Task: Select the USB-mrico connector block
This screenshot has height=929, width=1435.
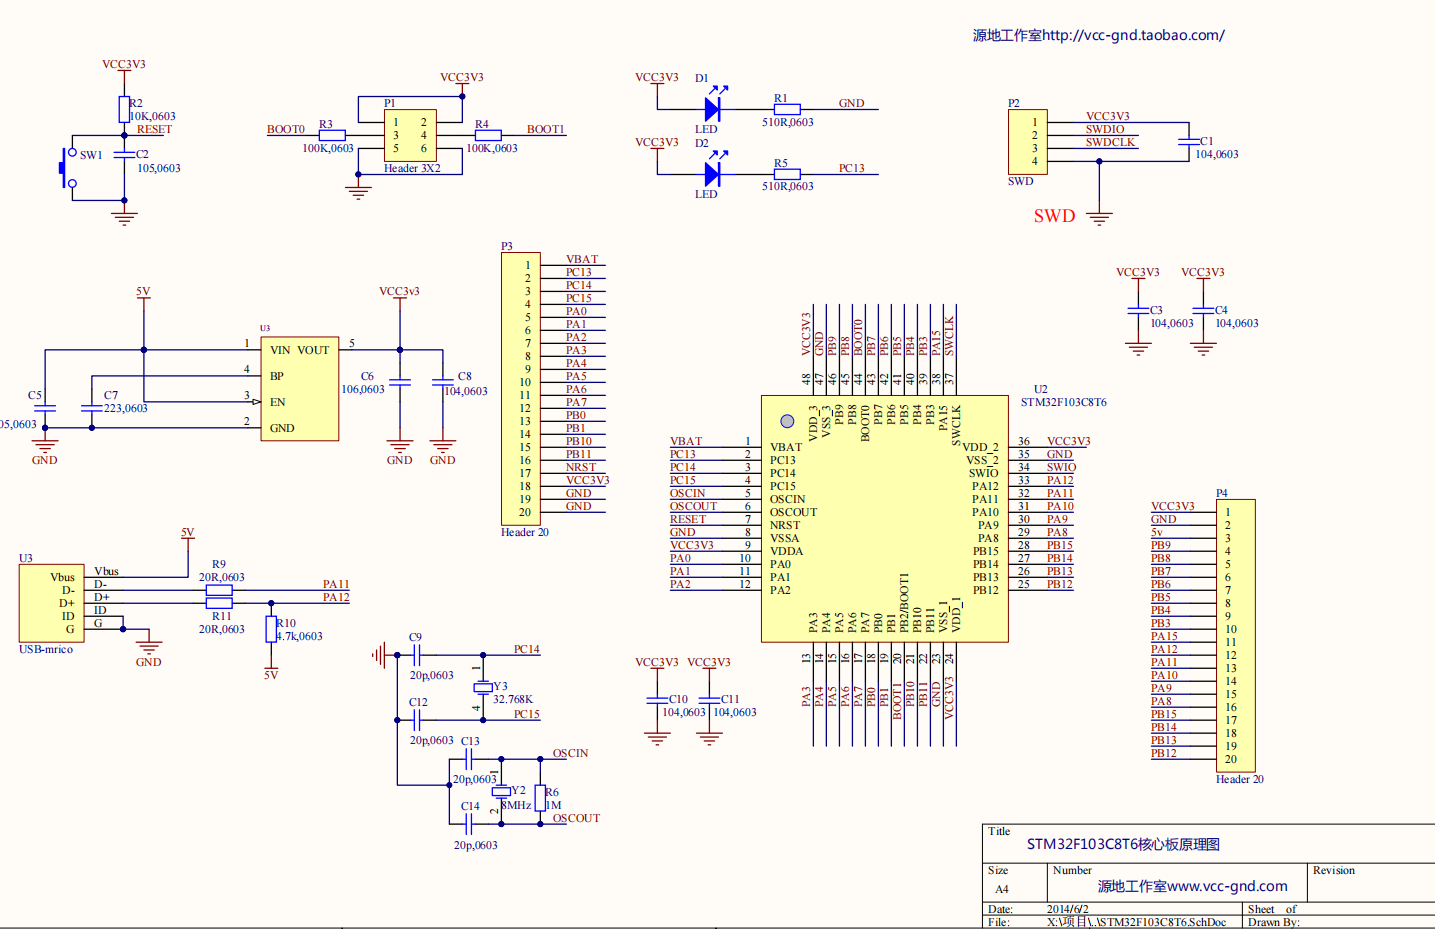Action: tap(51, 603)
